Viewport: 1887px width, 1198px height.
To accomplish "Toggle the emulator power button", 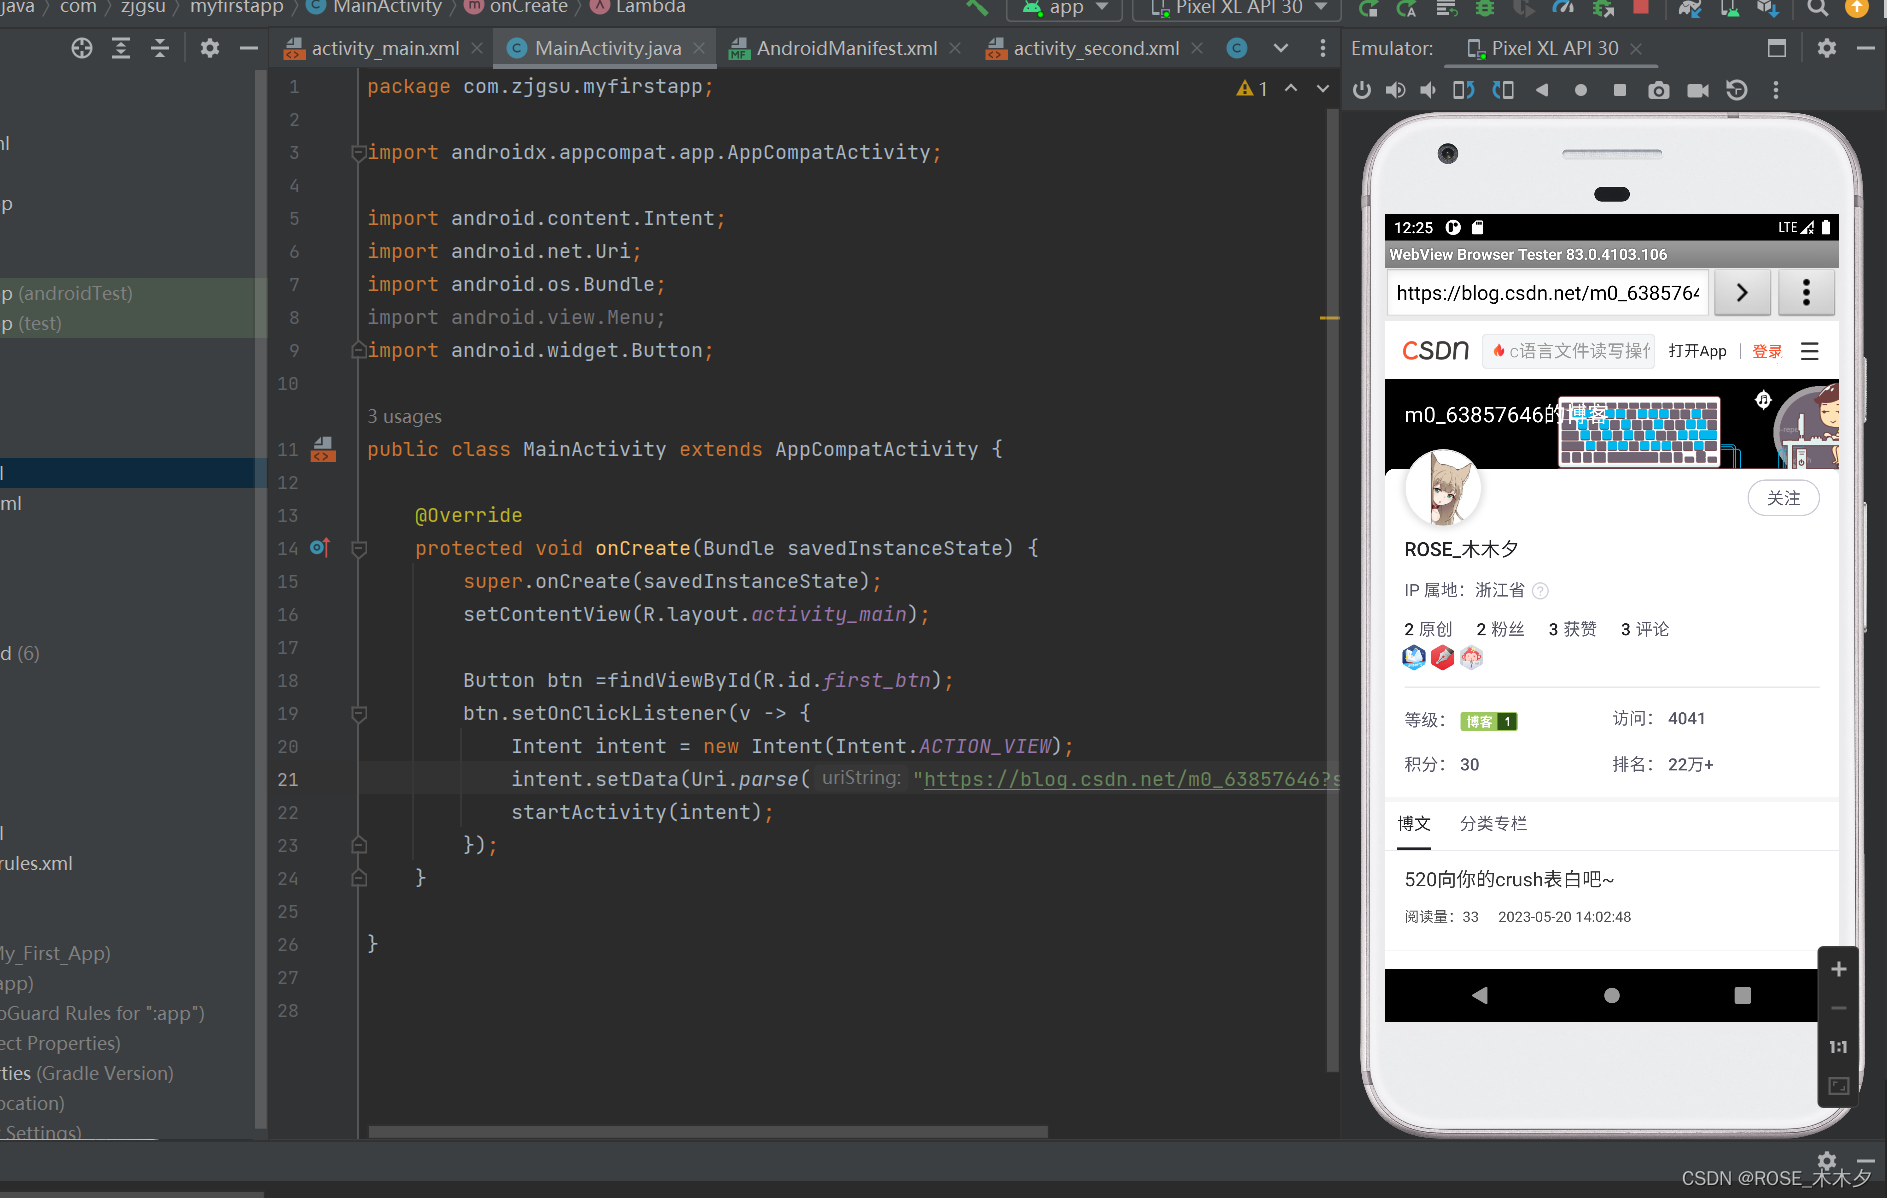I will (x=1362, y=90).
